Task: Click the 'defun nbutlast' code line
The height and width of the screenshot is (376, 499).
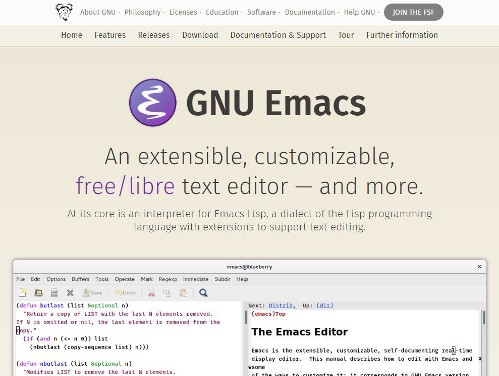Action: [x=74, y=363]
